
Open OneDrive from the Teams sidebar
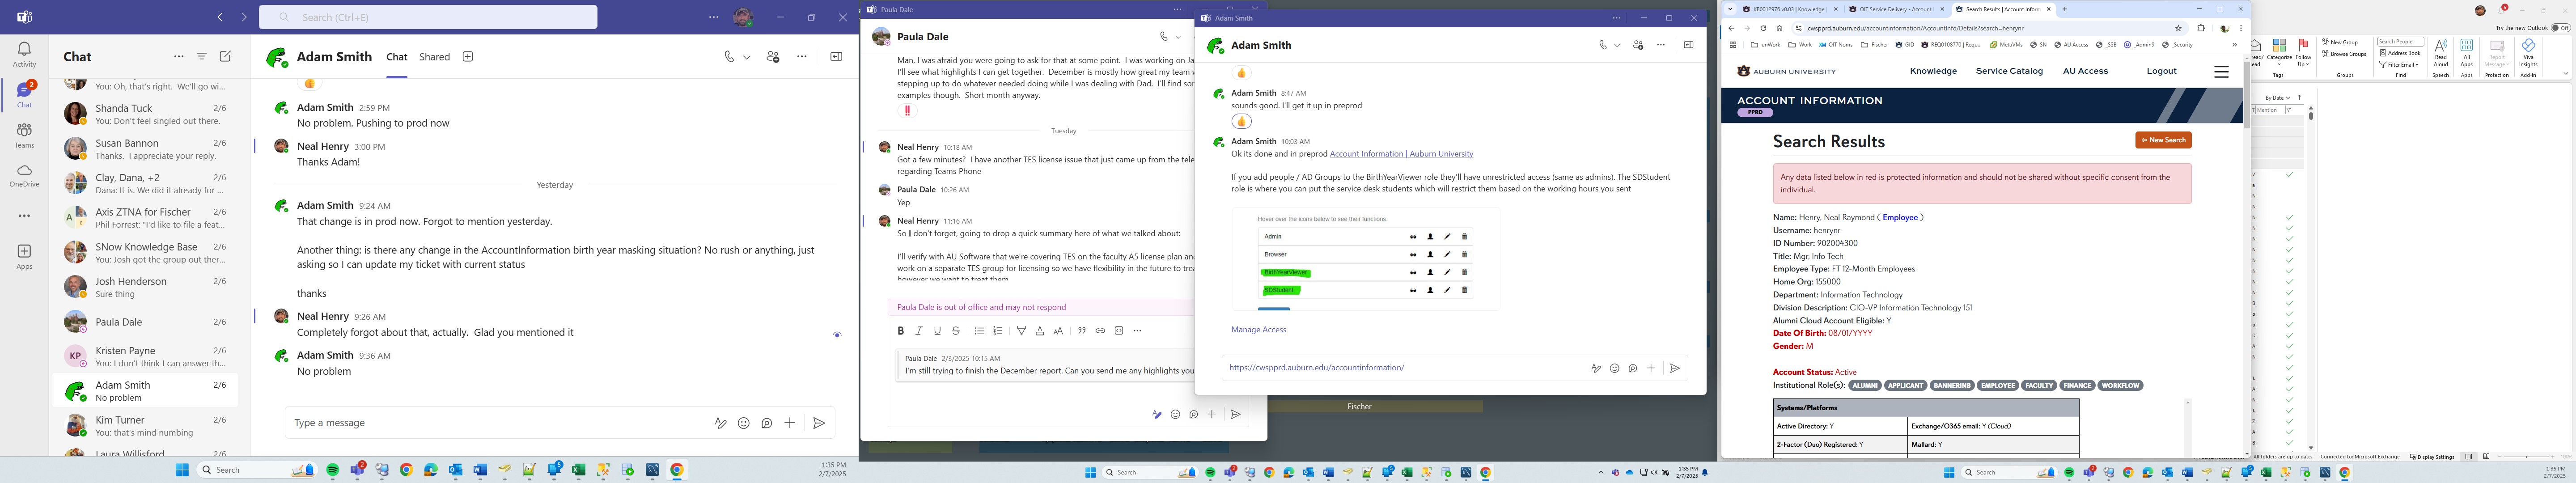click(x=24, y=175)
